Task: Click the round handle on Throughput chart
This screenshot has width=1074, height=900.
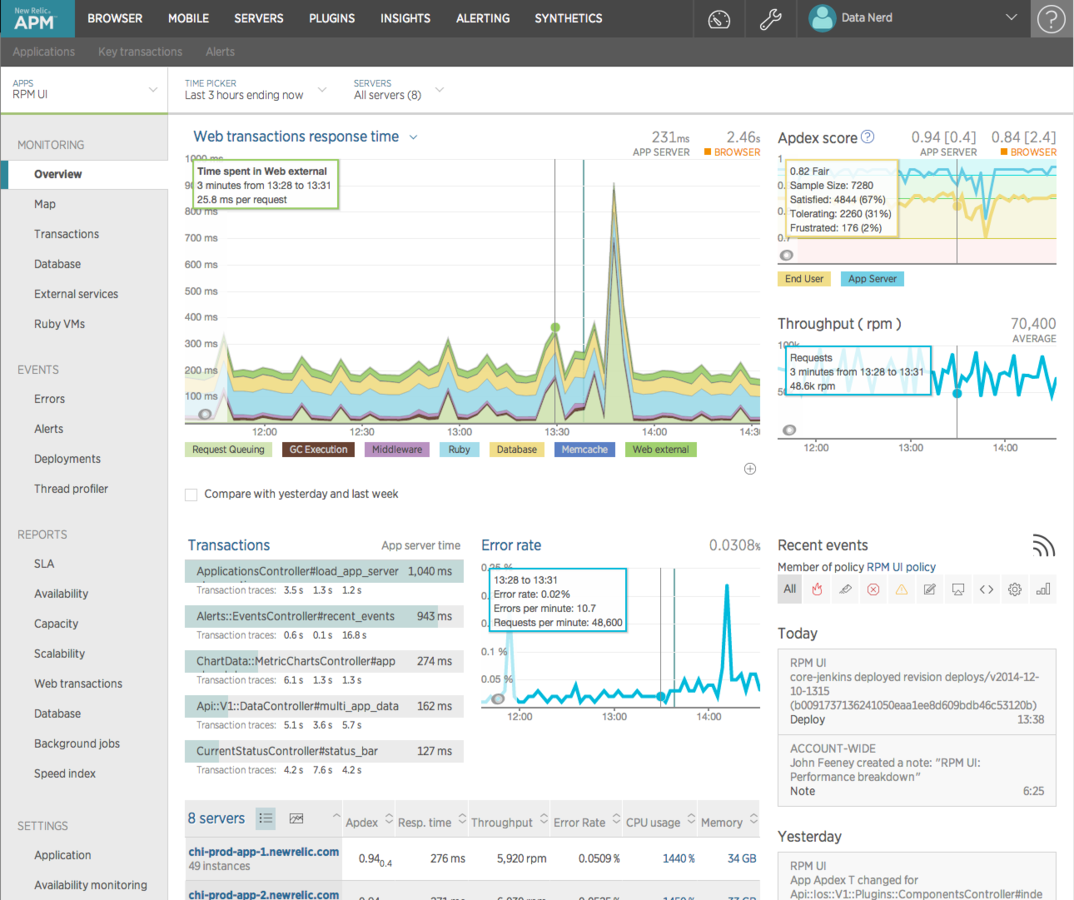Action: coord(790,430)
